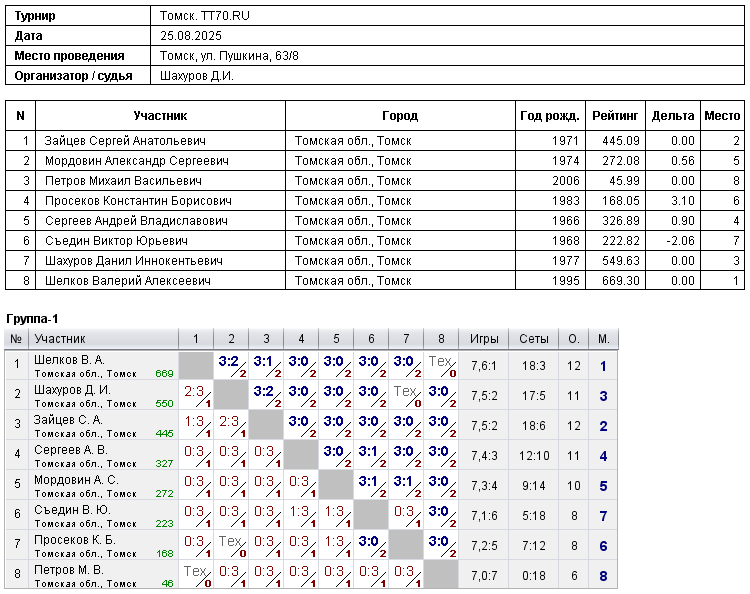
Task: Click the Дельта column header
Action: tap(672, 116)
